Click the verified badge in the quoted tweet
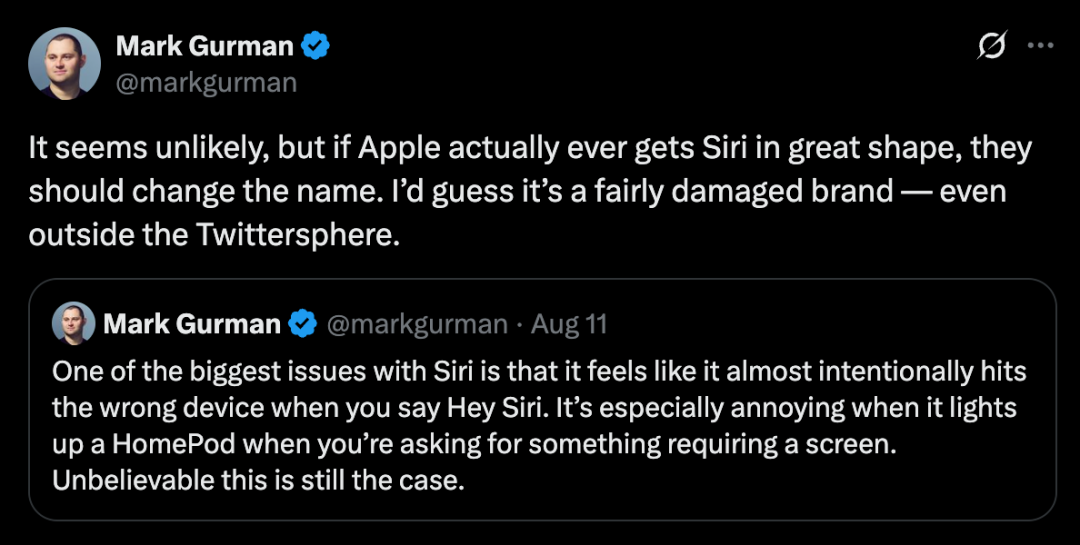This screenshot has height=545, width=1080. click(x=303, y=324)
